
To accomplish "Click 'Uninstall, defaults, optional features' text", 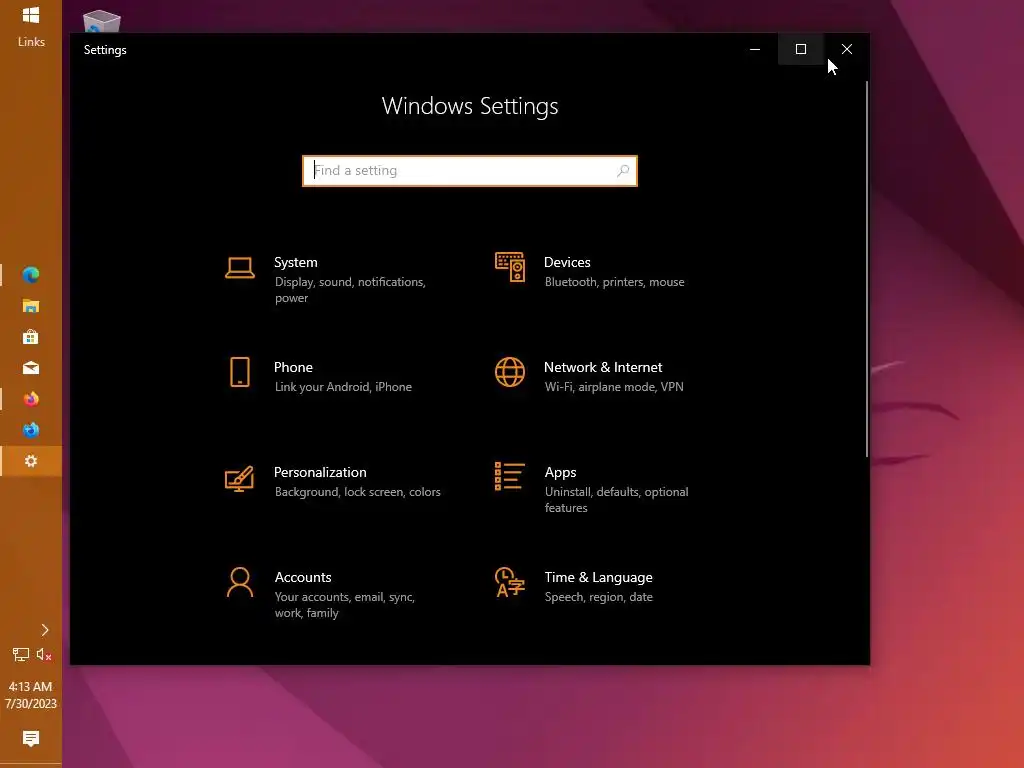I will (616, 500).
